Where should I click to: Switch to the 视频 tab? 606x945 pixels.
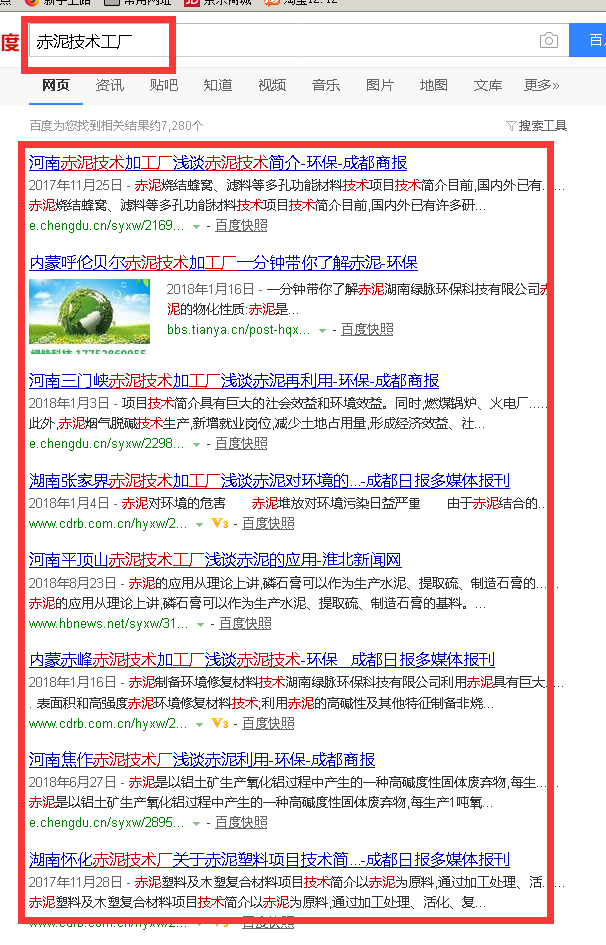point(272,85)
